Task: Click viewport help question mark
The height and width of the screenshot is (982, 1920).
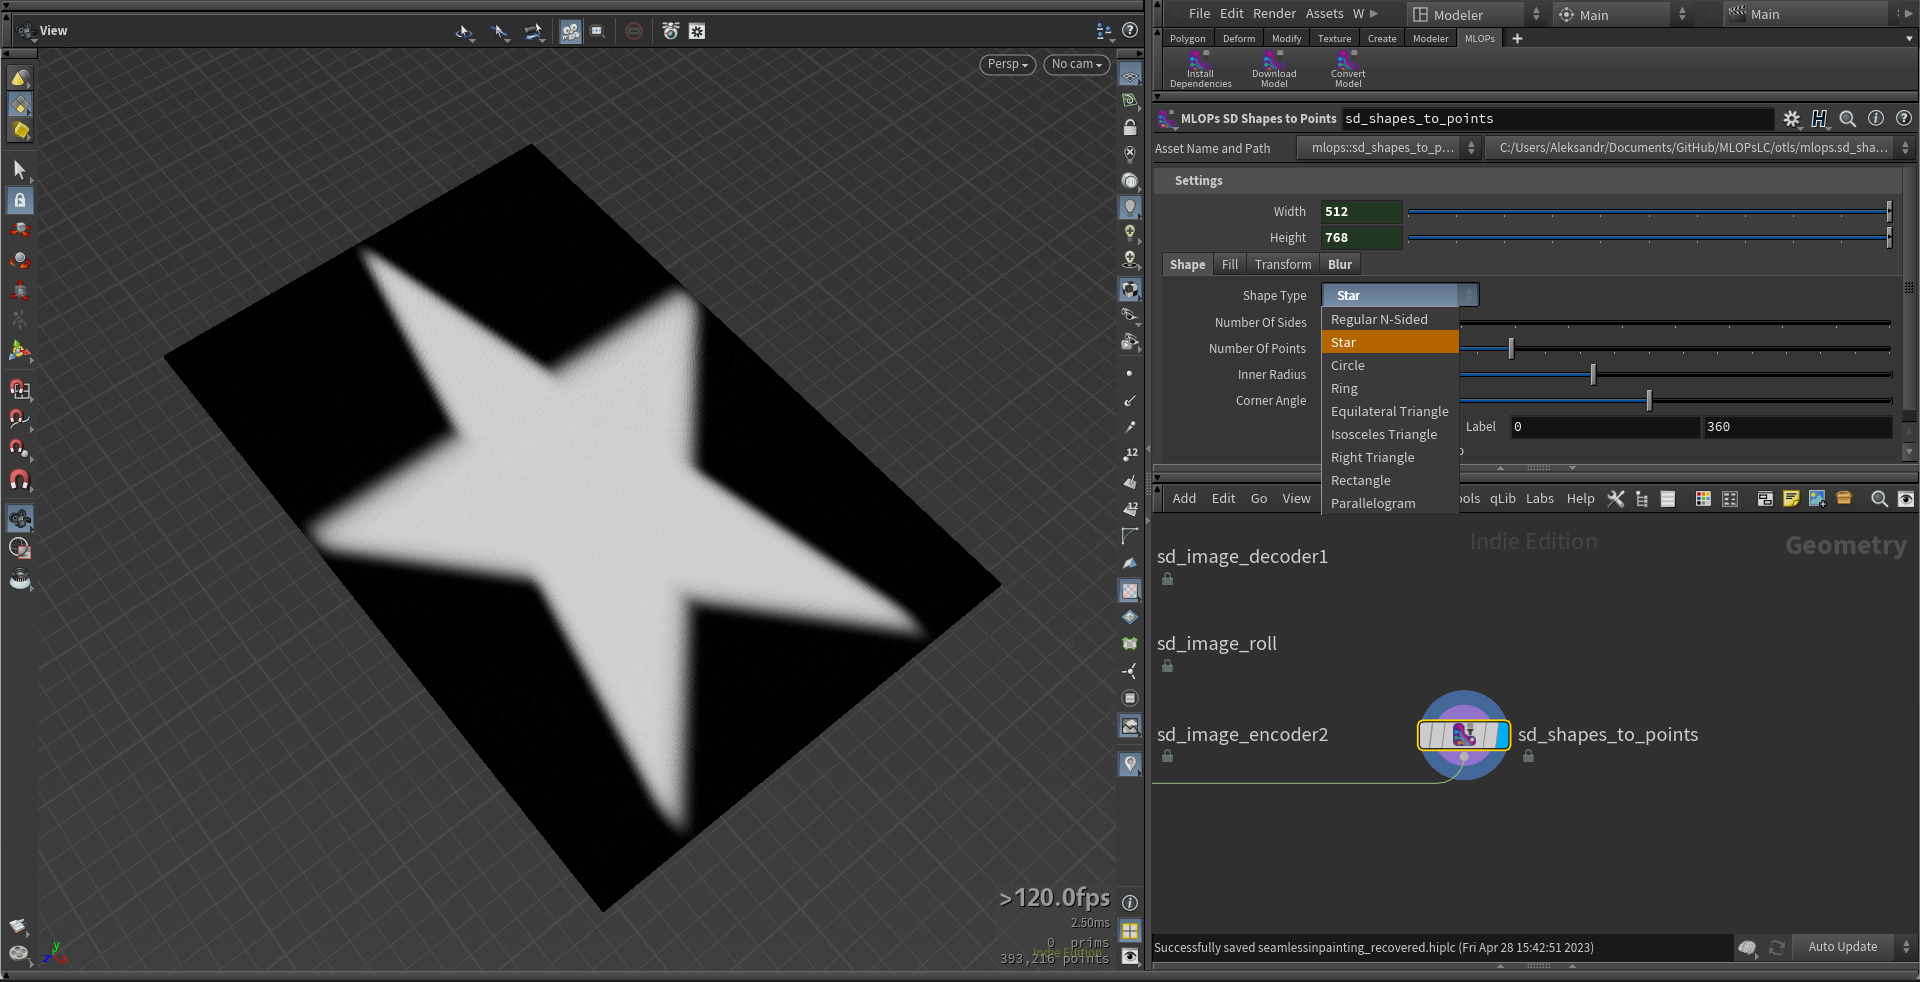Action: [x=1130, y=31]
